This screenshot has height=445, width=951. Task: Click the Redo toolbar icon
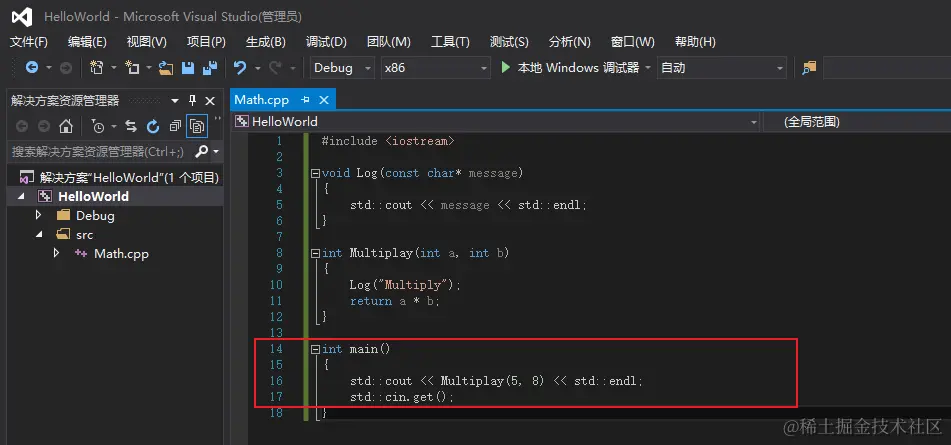275,68
